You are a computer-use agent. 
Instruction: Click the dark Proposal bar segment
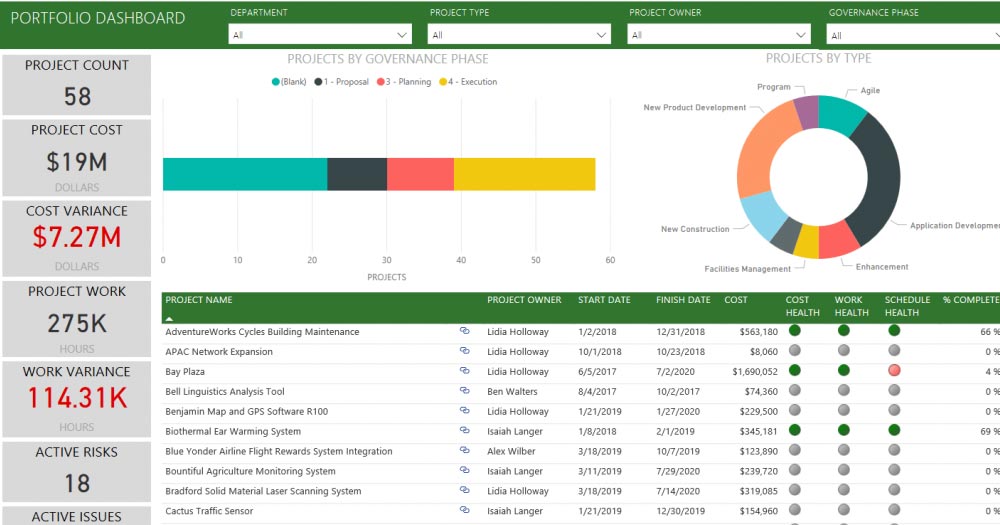[357, 174]
